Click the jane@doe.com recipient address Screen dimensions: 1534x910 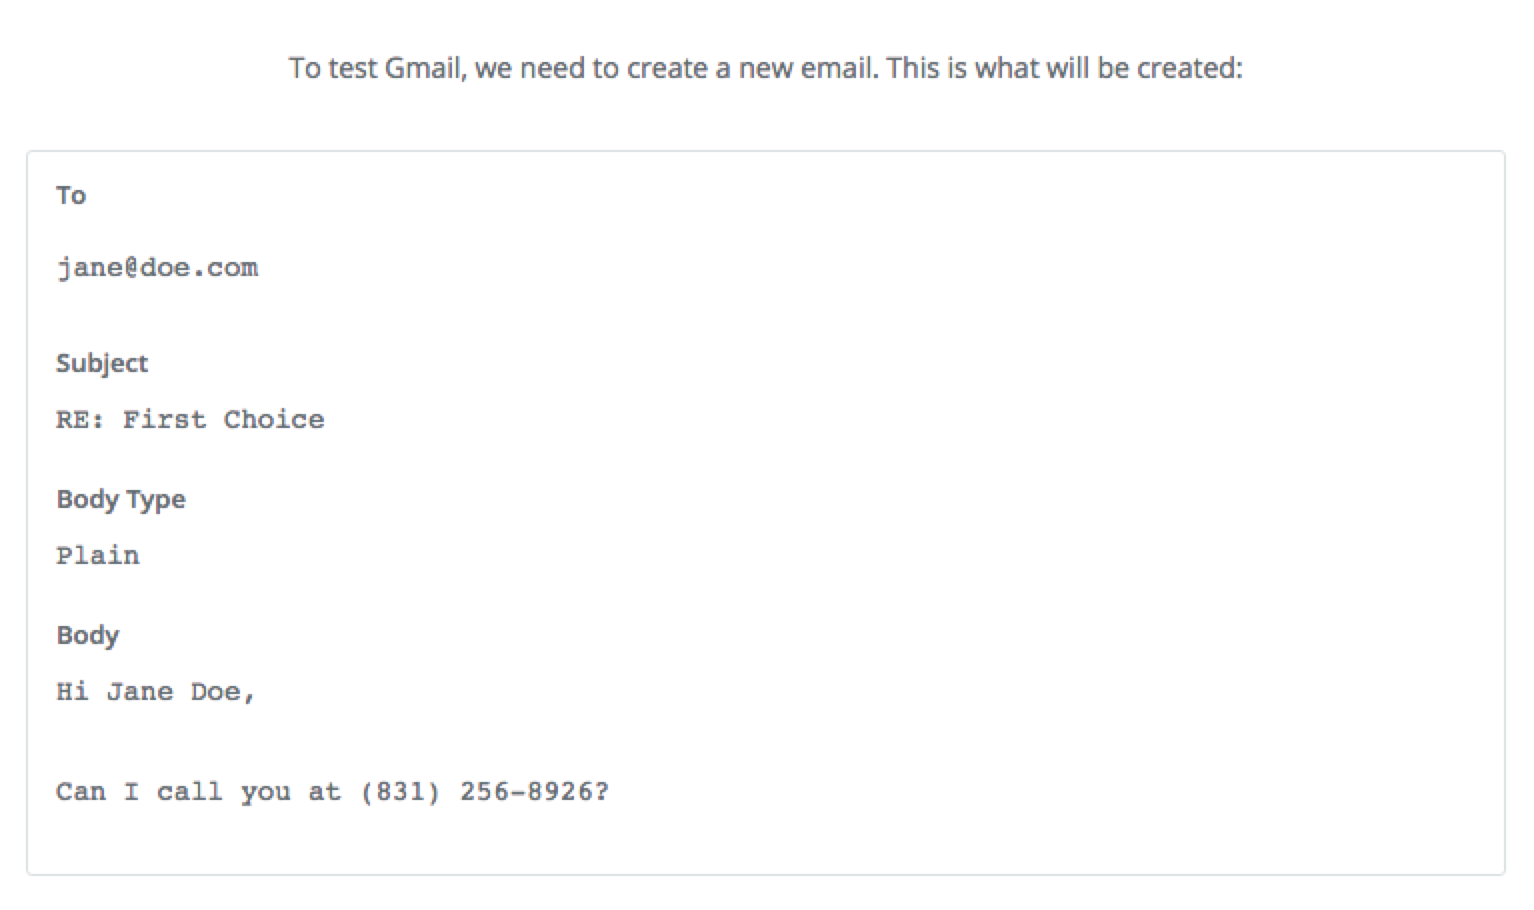pos(157,268)
